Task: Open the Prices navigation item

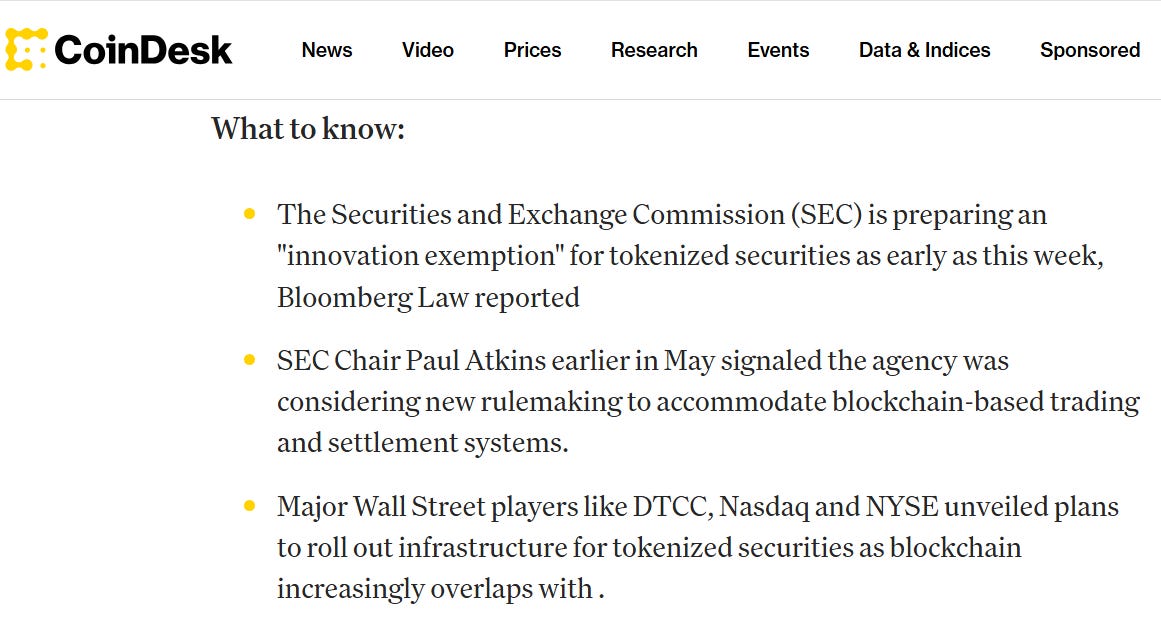Action: pos(532,50)
